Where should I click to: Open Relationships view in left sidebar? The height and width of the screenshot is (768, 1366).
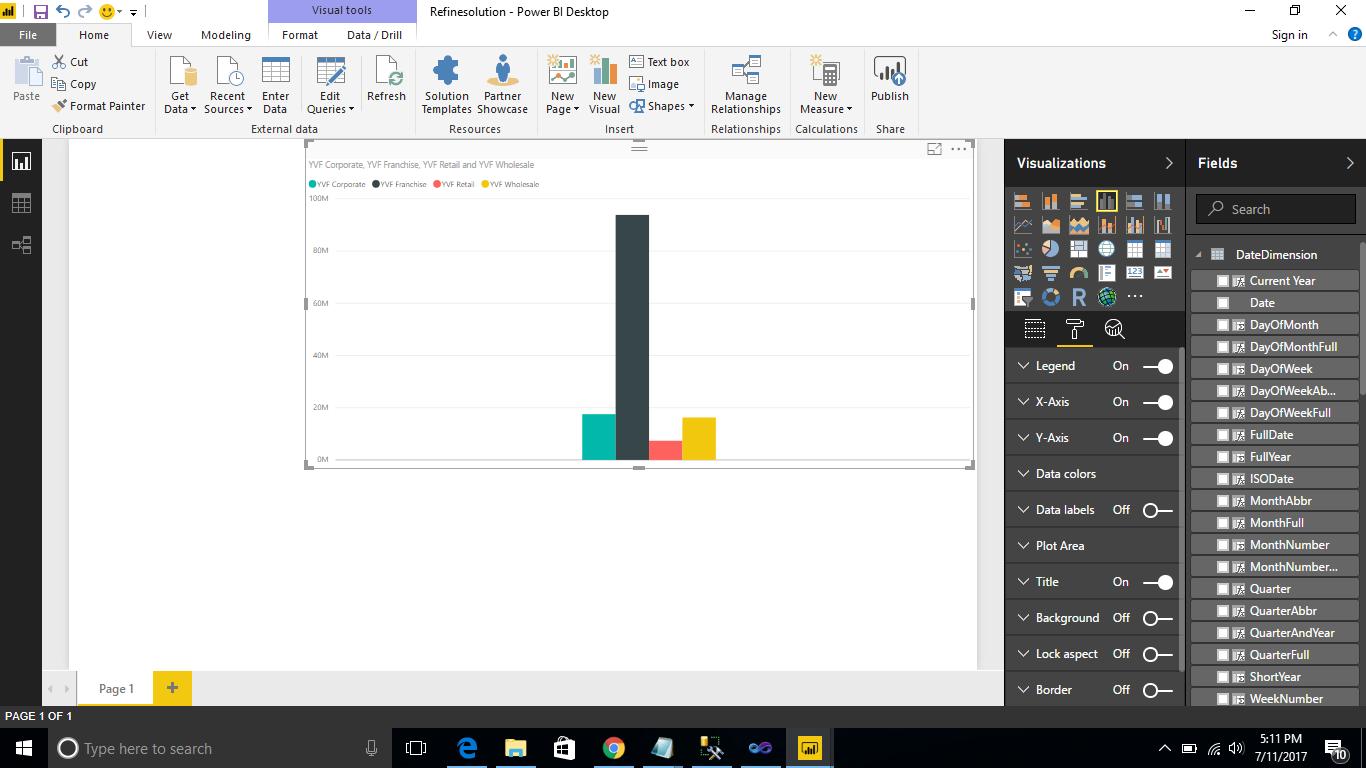[x=21, y=245]
